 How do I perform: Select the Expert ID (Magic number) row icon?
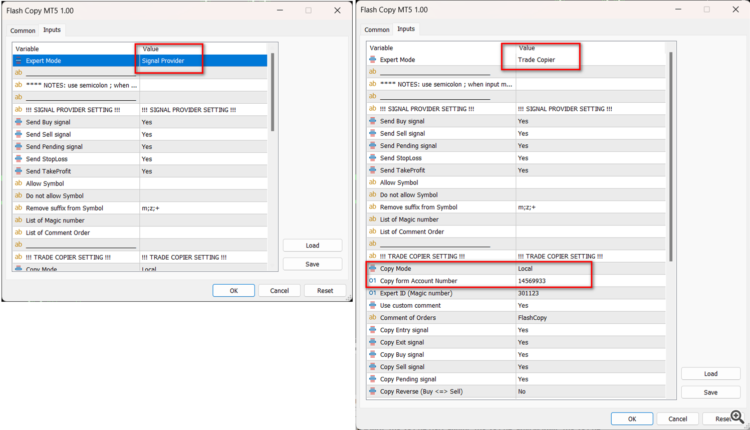(372, 293)
